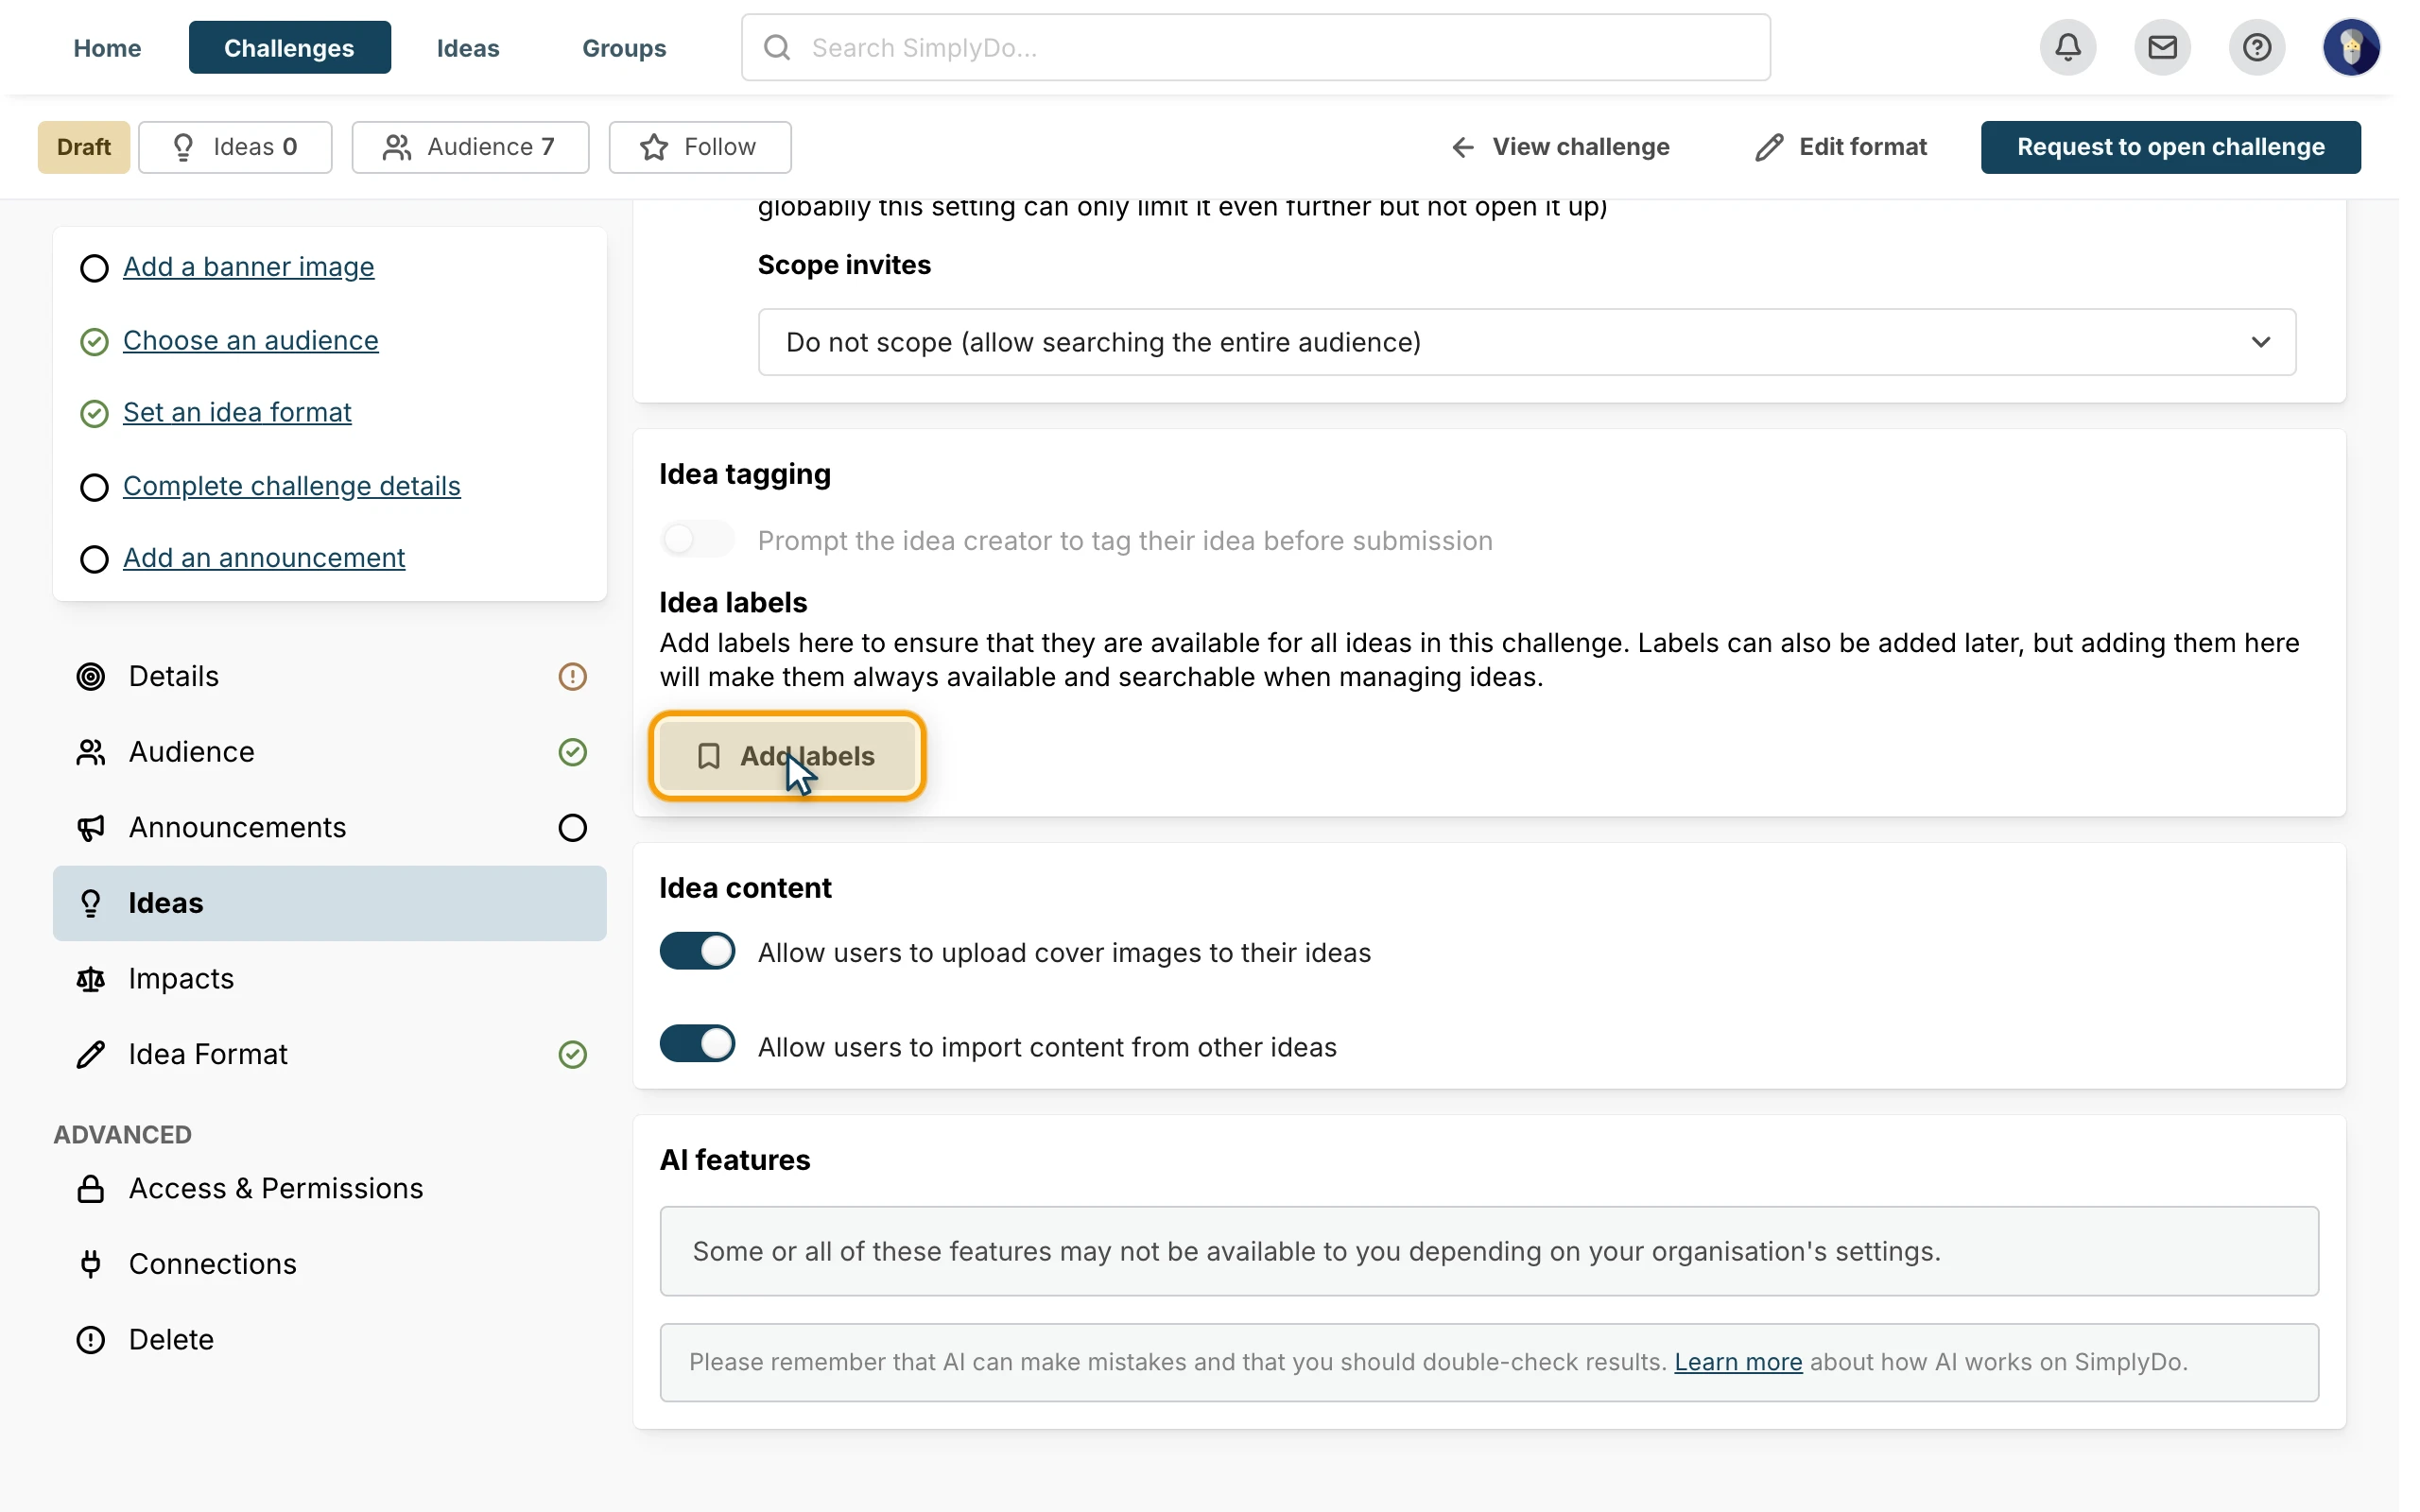2420x1512 pixels.
Task: Click the Add a banner image checklist circle
Action: [x=94, y=268]
